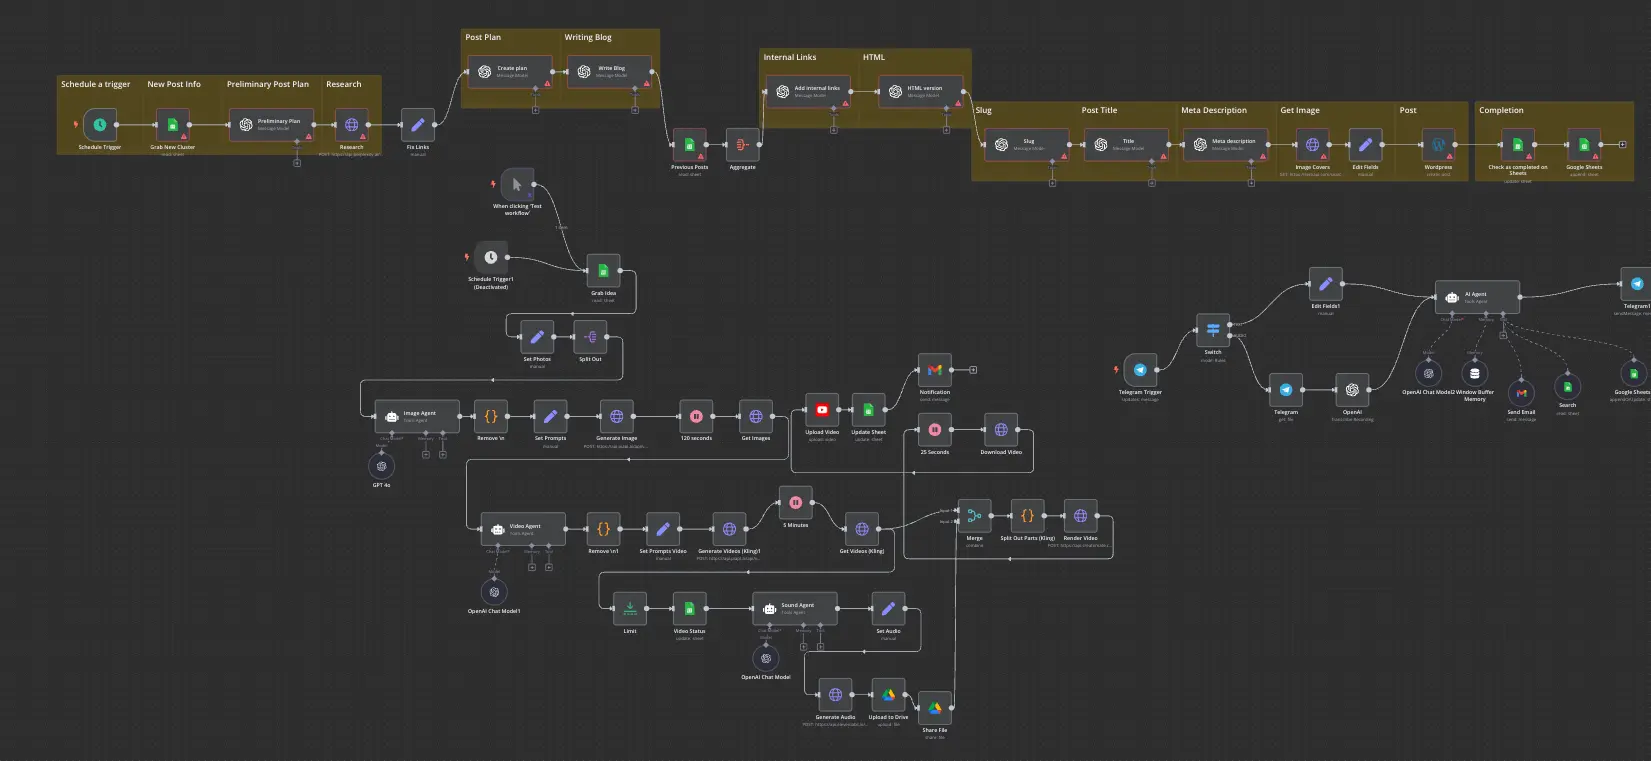Open the Split Out Parts (Kling) node
1651x761 pixels.
[1027, 516]
